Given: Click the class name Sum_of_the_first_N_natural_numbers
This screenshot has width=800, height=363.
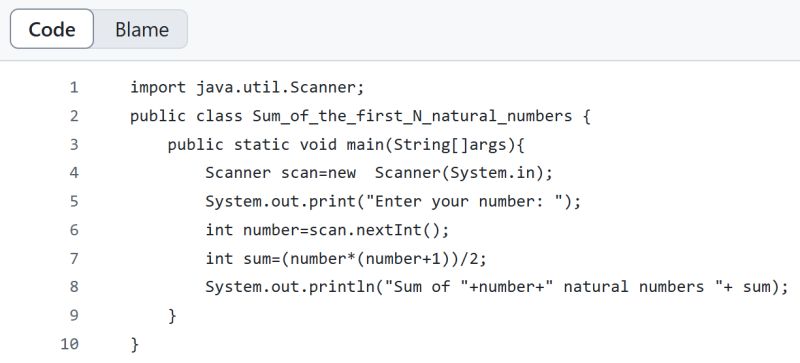Looking at the screenshot, I should tap(412, 117).
